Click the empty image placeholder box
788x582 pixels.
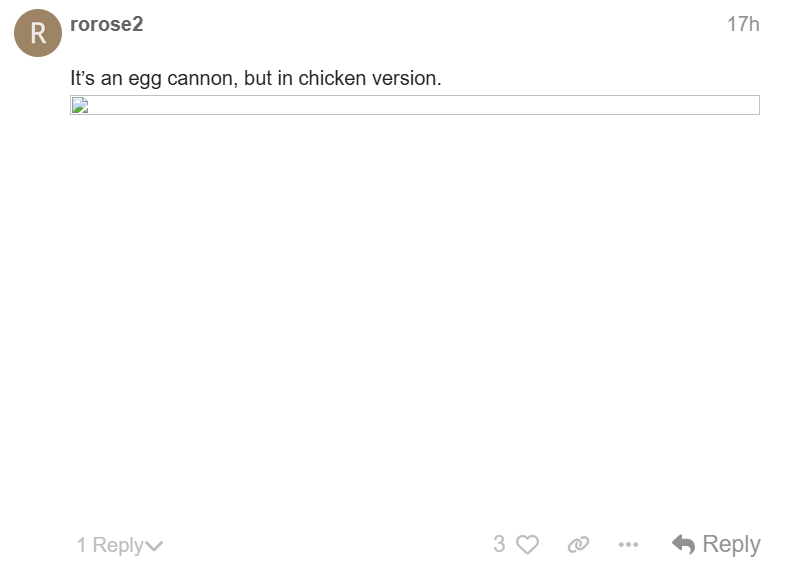(414, 105)
